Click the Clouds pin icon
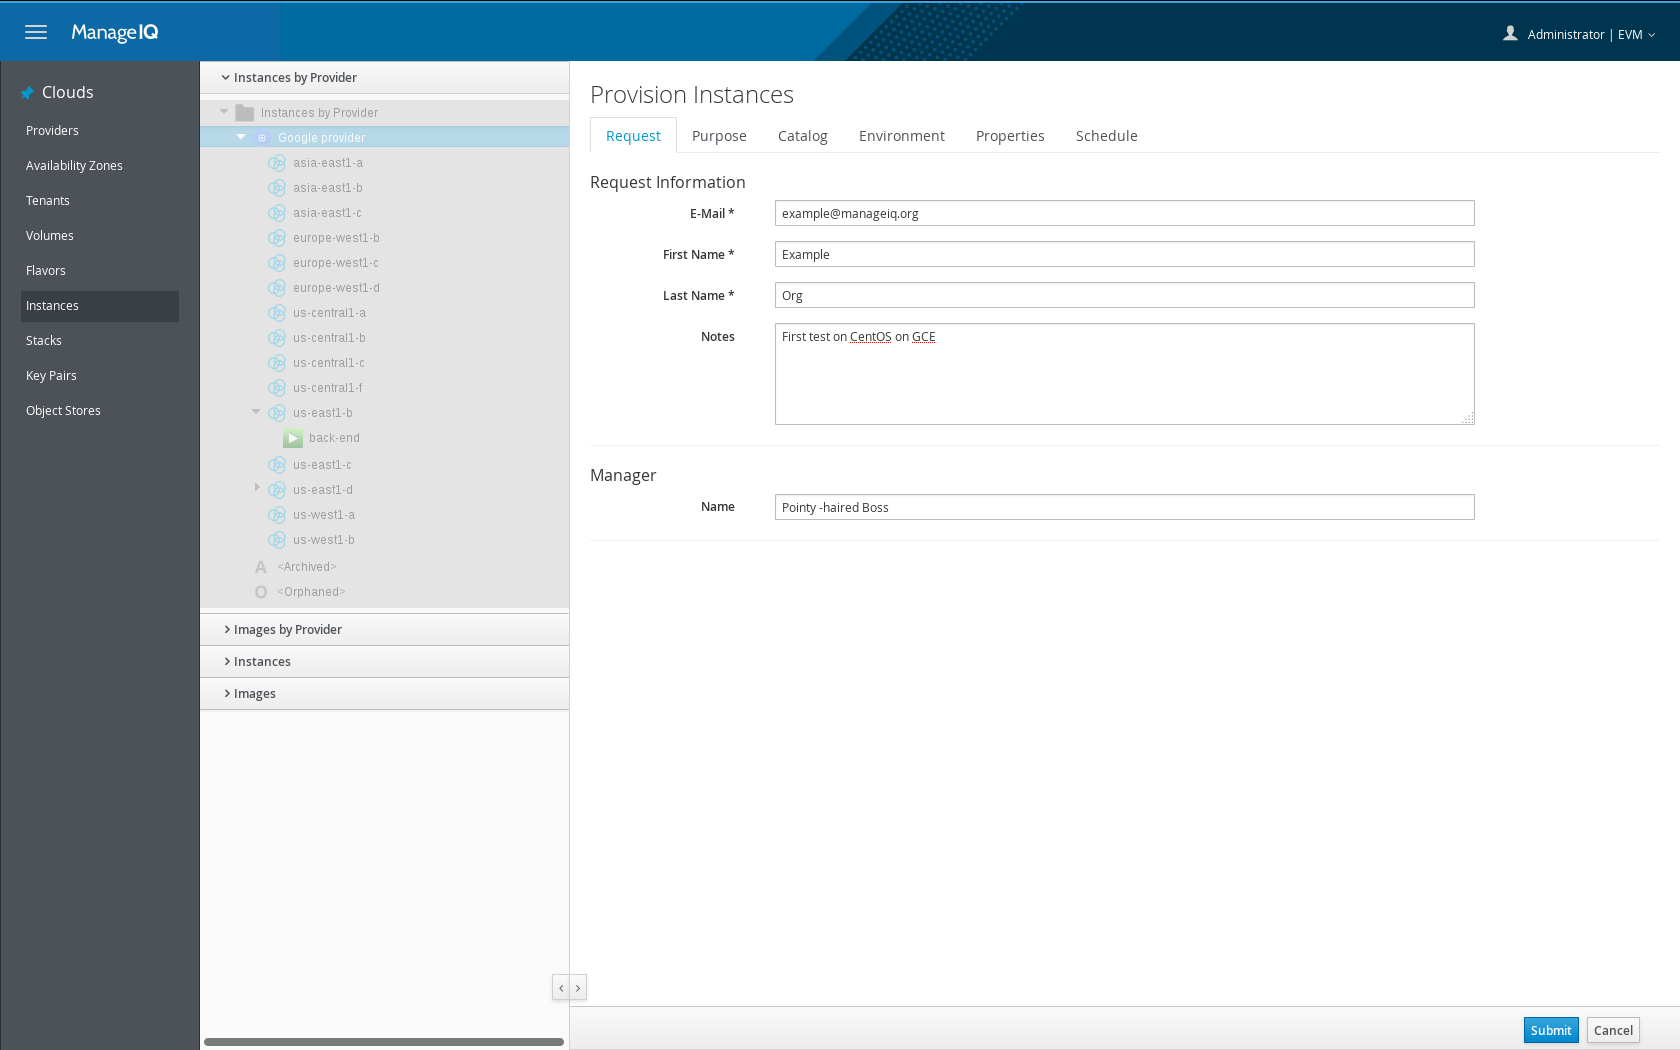1680x1050 pixels. point(27,93)
